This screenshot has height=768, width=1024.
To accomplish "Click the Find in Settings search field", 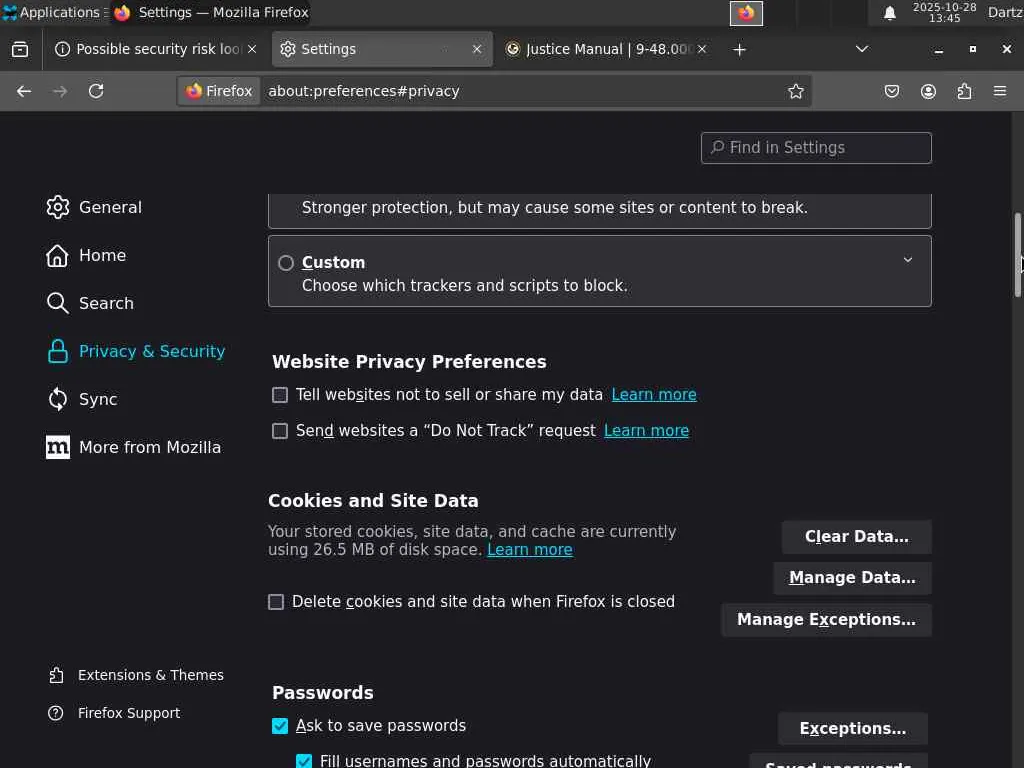I will tap(816, 148).
